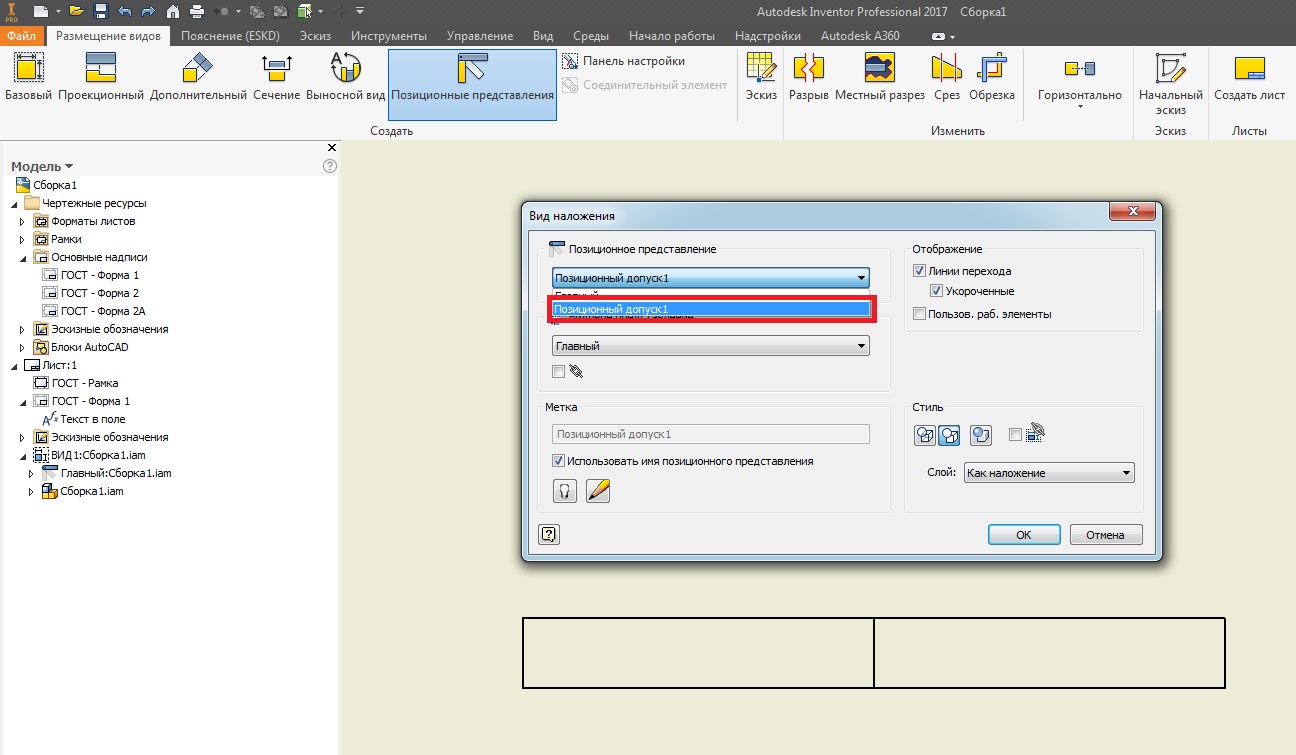Expand Форматы листов tree node
1296x755 pixels.
click(22, 221)
